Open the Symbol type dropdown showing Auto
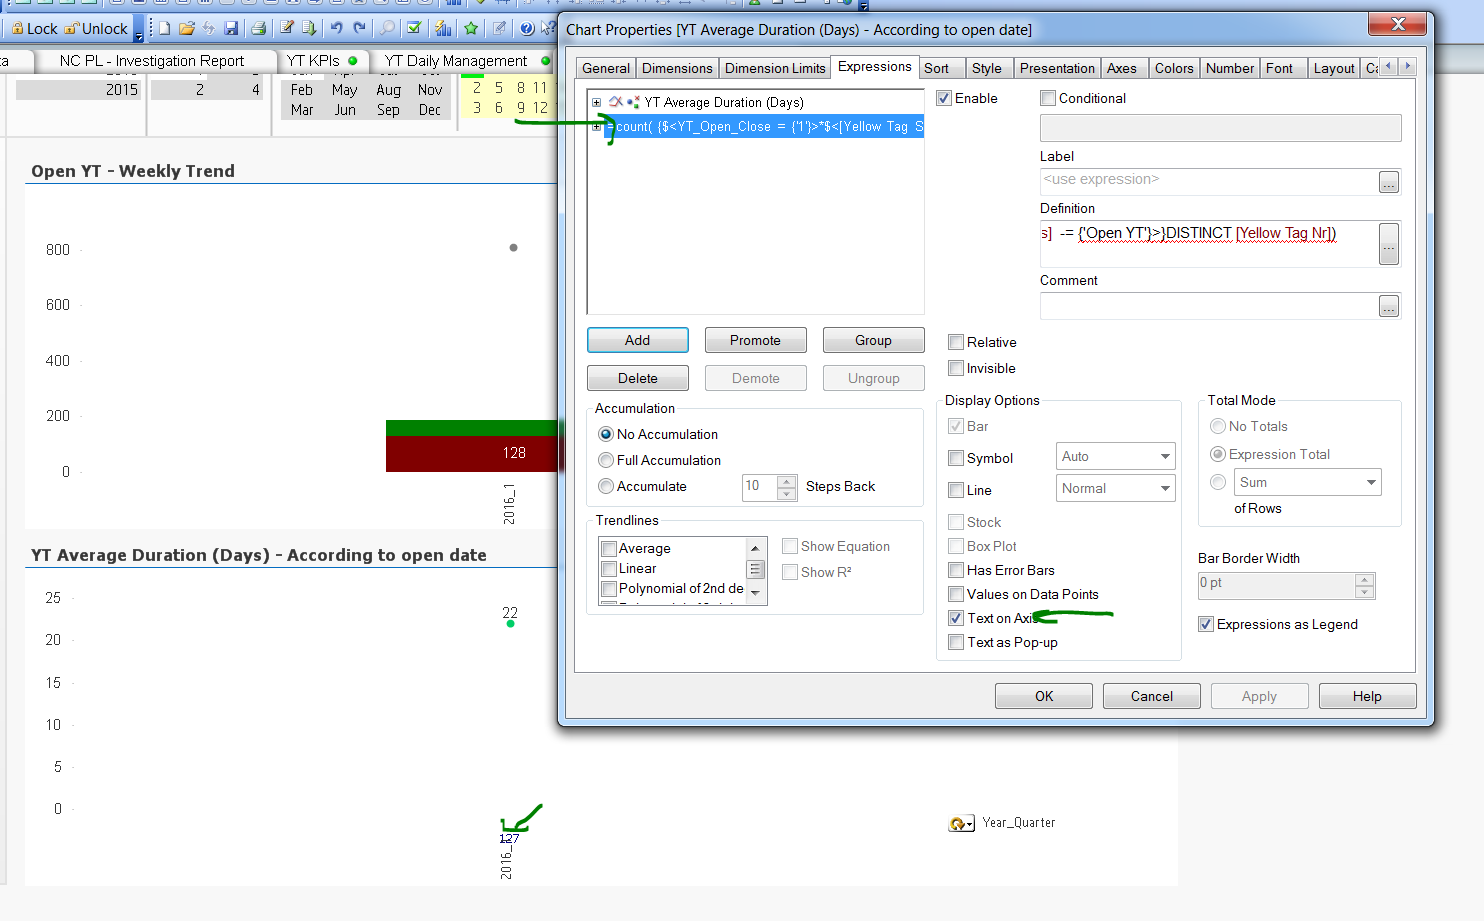The image size is (1484, 921). point(1116,456)
